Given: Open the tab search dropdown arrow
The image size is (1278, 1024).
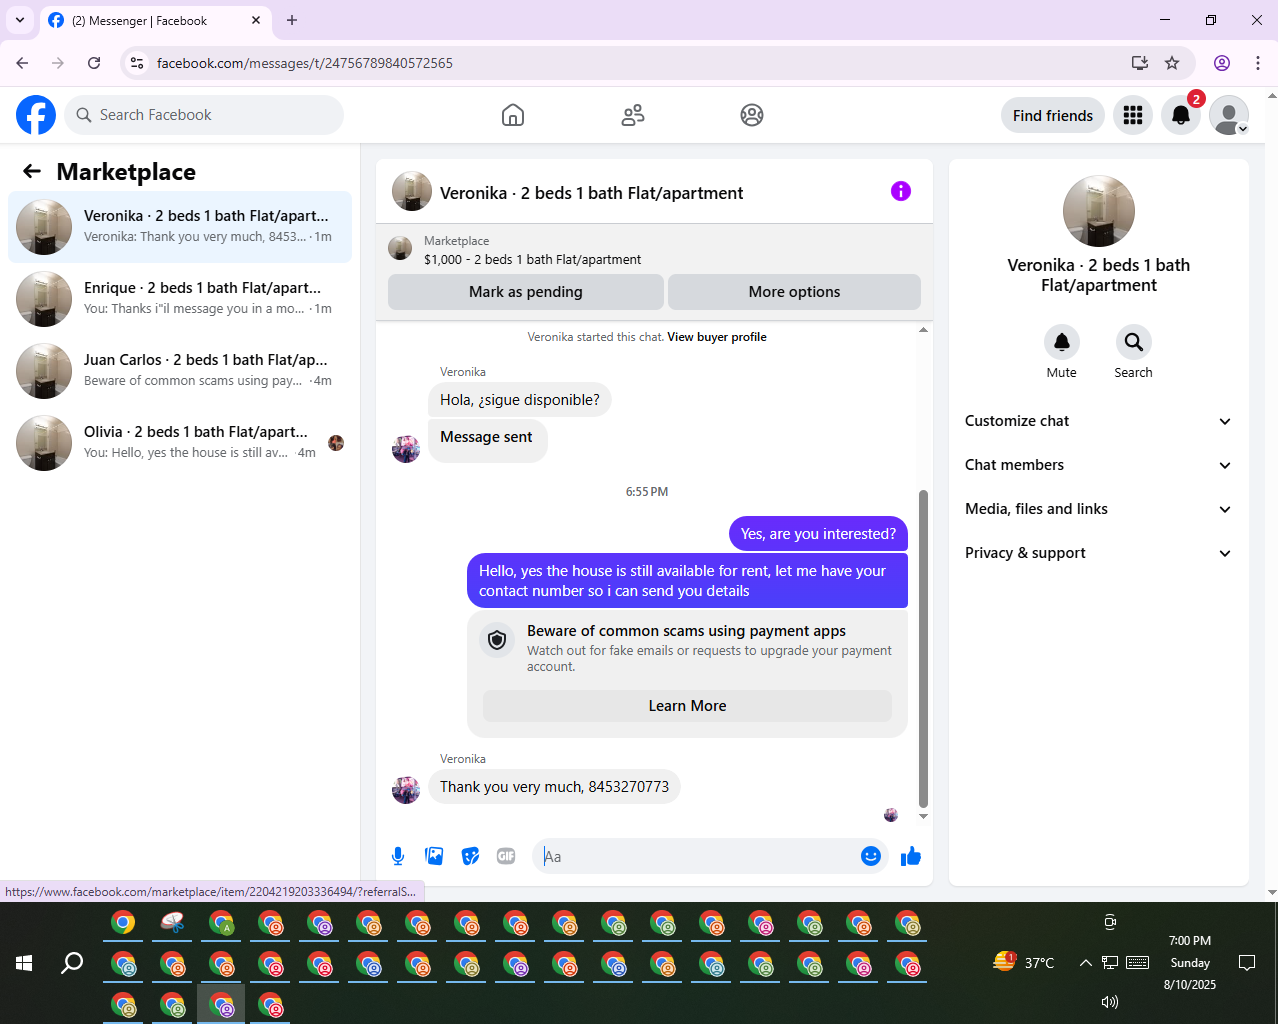Looking at the screenshot, I should coord(20,20).
